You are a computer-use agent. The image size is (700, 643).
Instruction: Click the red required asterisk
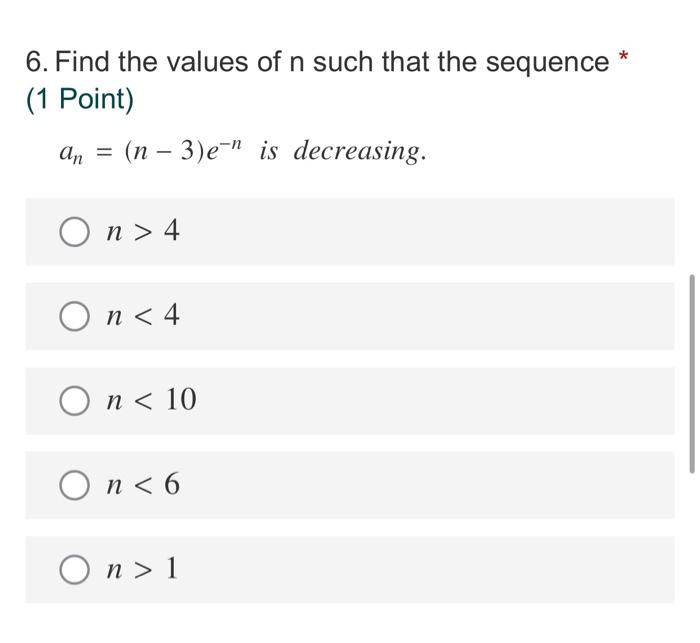pyautogui.click(x=623, y=57)
